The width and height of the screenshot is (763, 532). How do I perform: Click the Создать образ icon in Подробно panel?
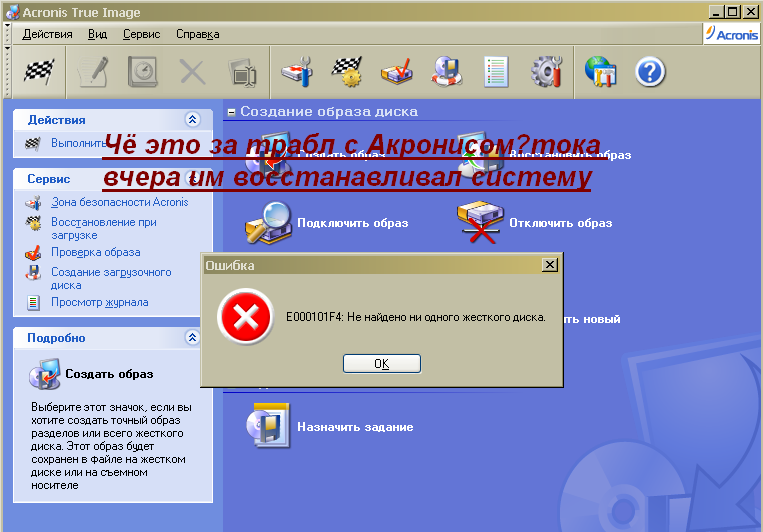coord(45,374)
